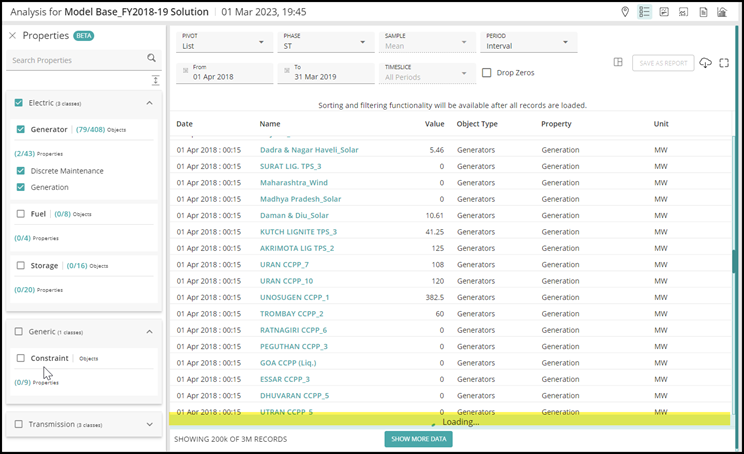Open the map location pin view
This screenshot has width=744, height=454.
pyautogui.click(x=626, y=12)
